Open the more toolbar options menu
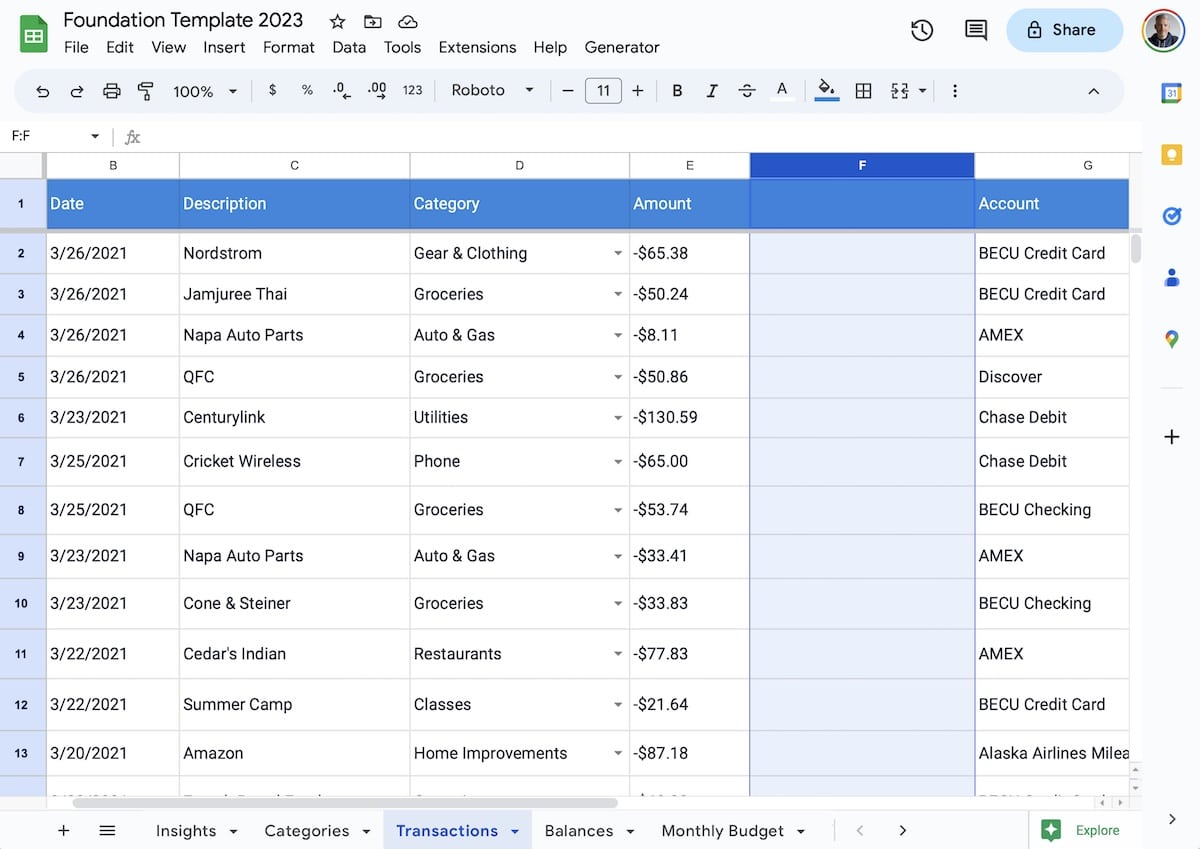 click(x=955, y=91)
